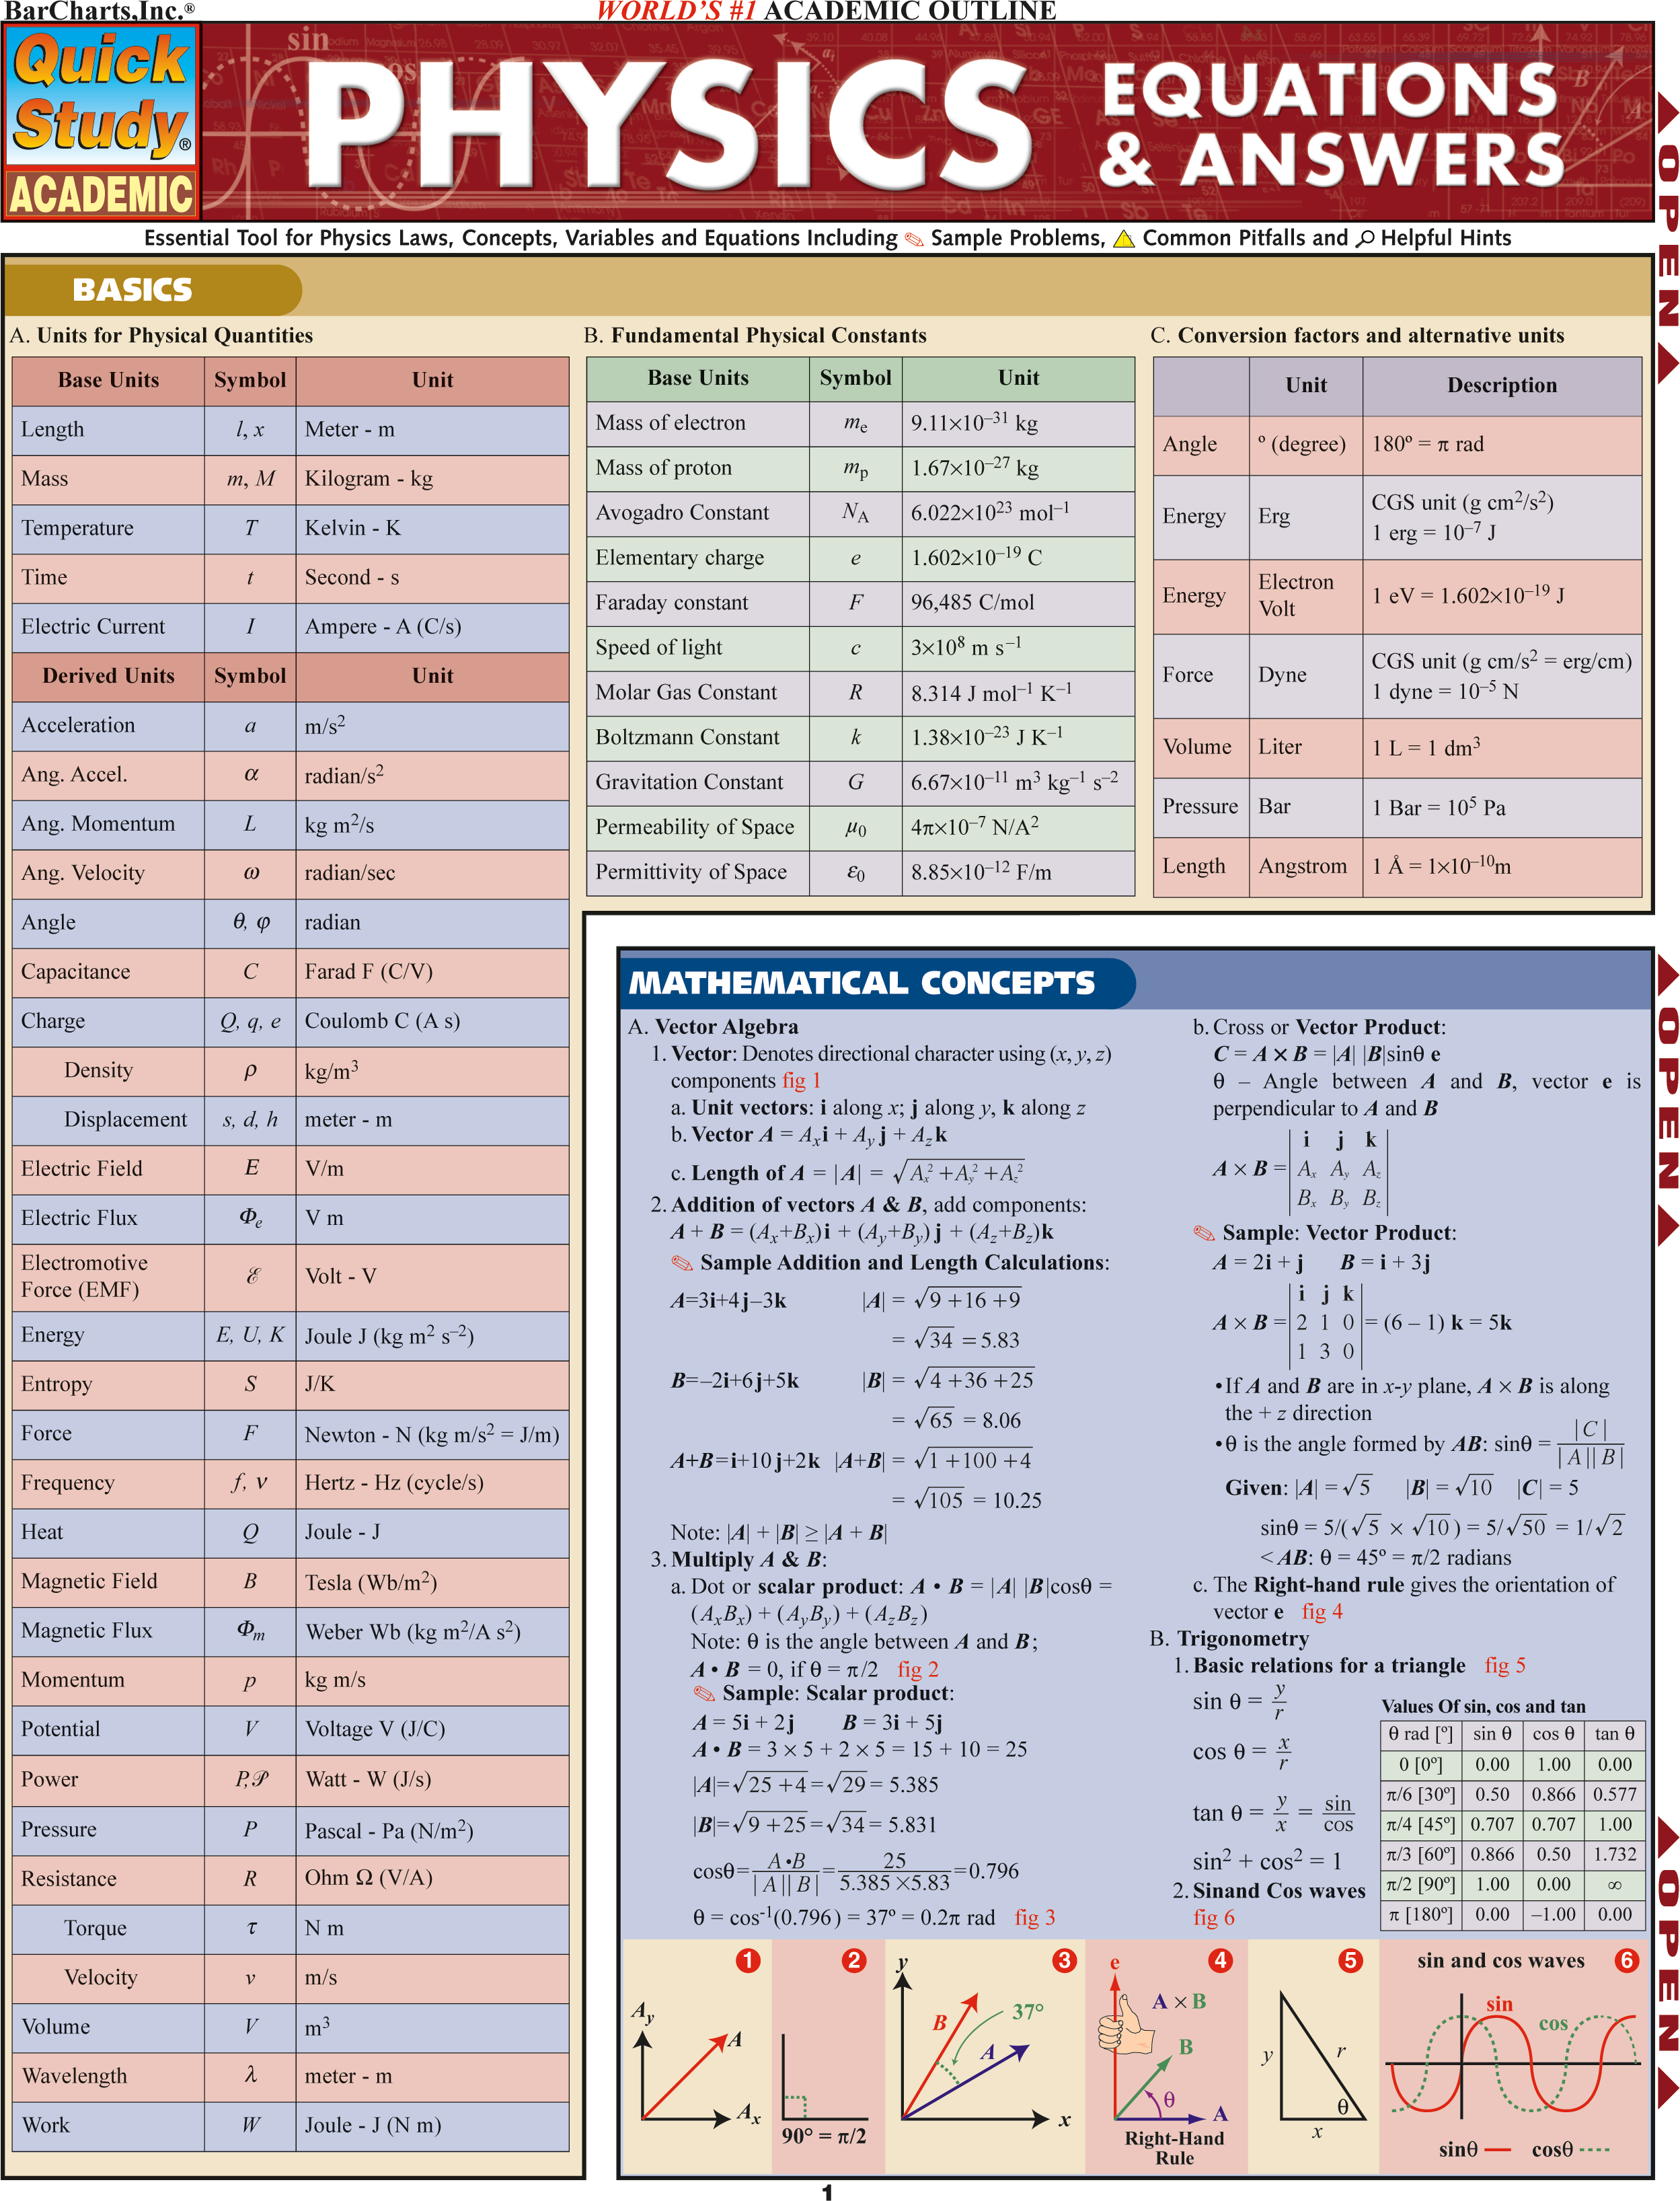Select the red figure badge numbered 1
The height and width of the screenshot is (2201, 1680).
(x=747, y=1960)
